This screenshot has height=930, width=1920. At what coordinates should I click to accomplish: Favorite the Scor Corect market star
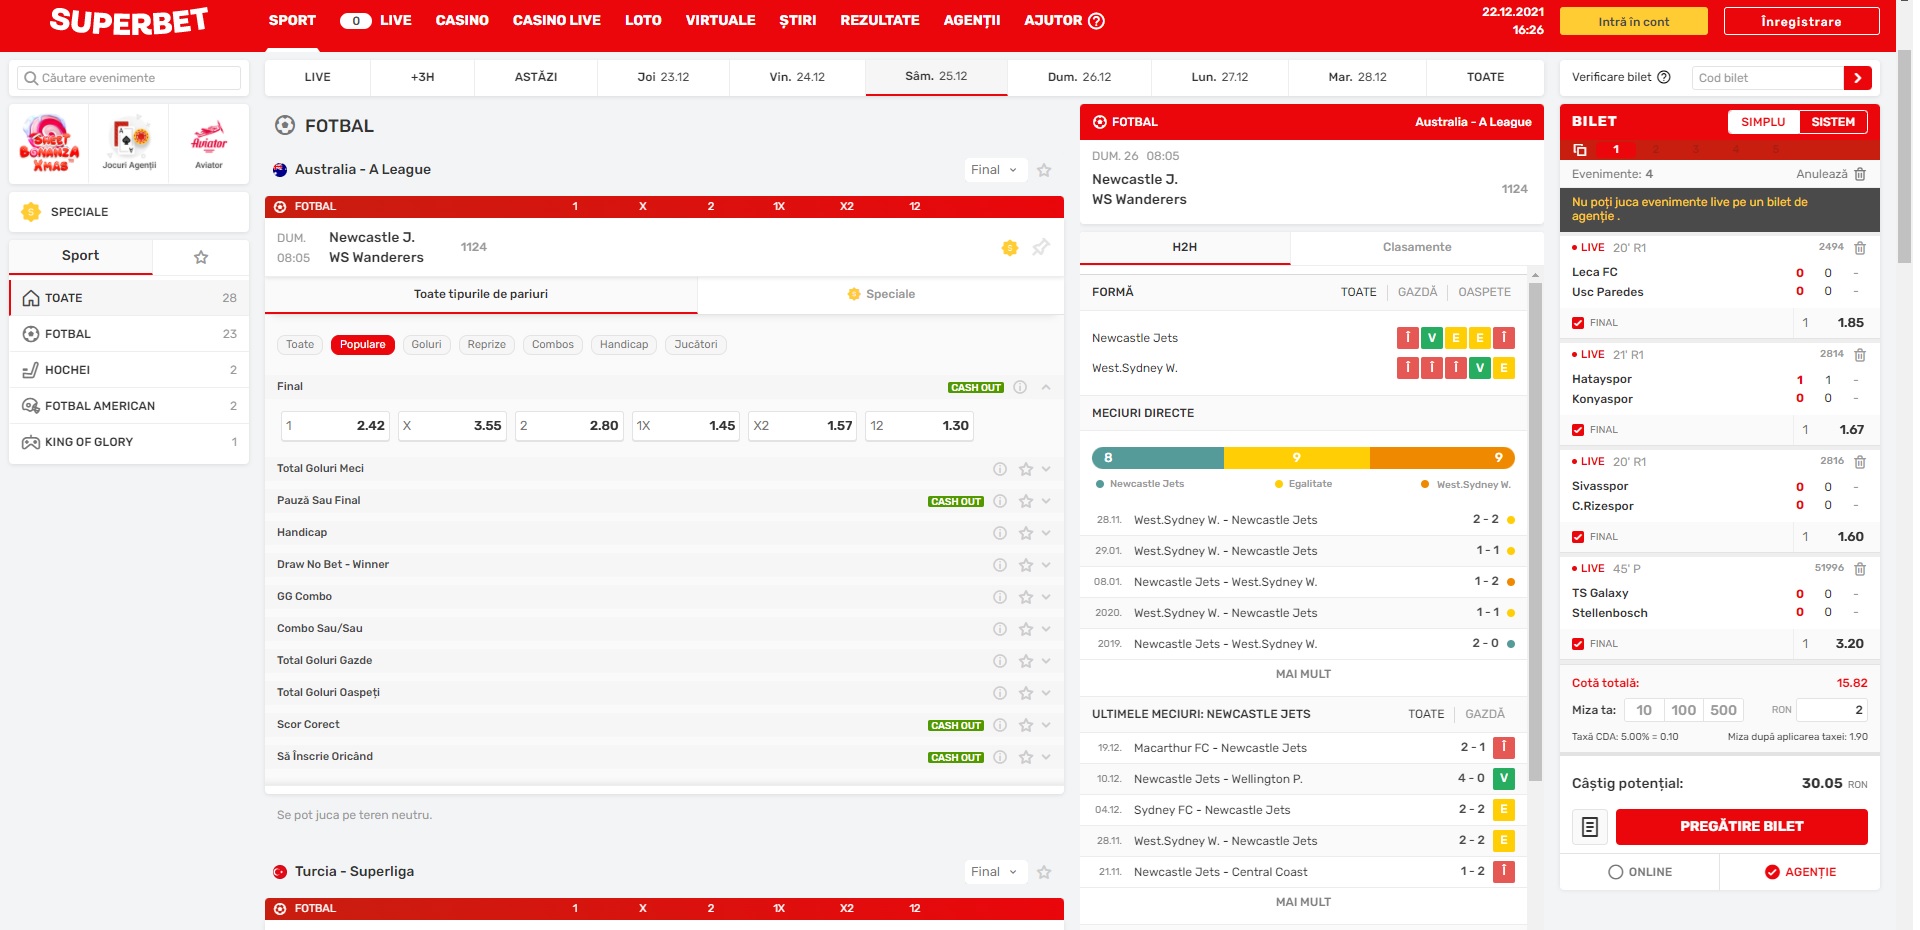1026,725
